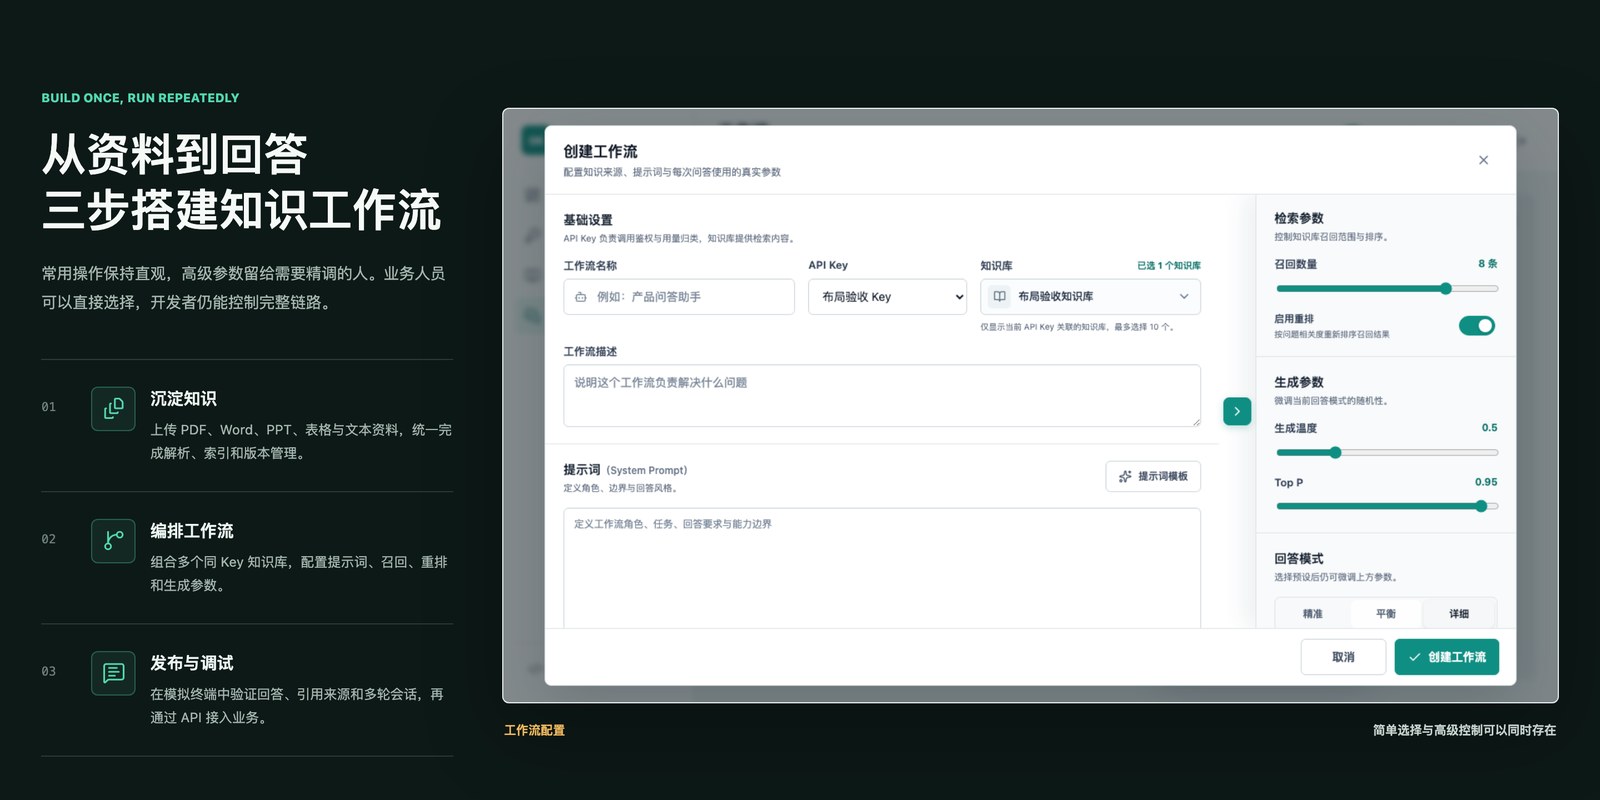Screen dimensions: 1600x800
Task: Toggle the 启用重排 switch
Action: click(1477, 325)
